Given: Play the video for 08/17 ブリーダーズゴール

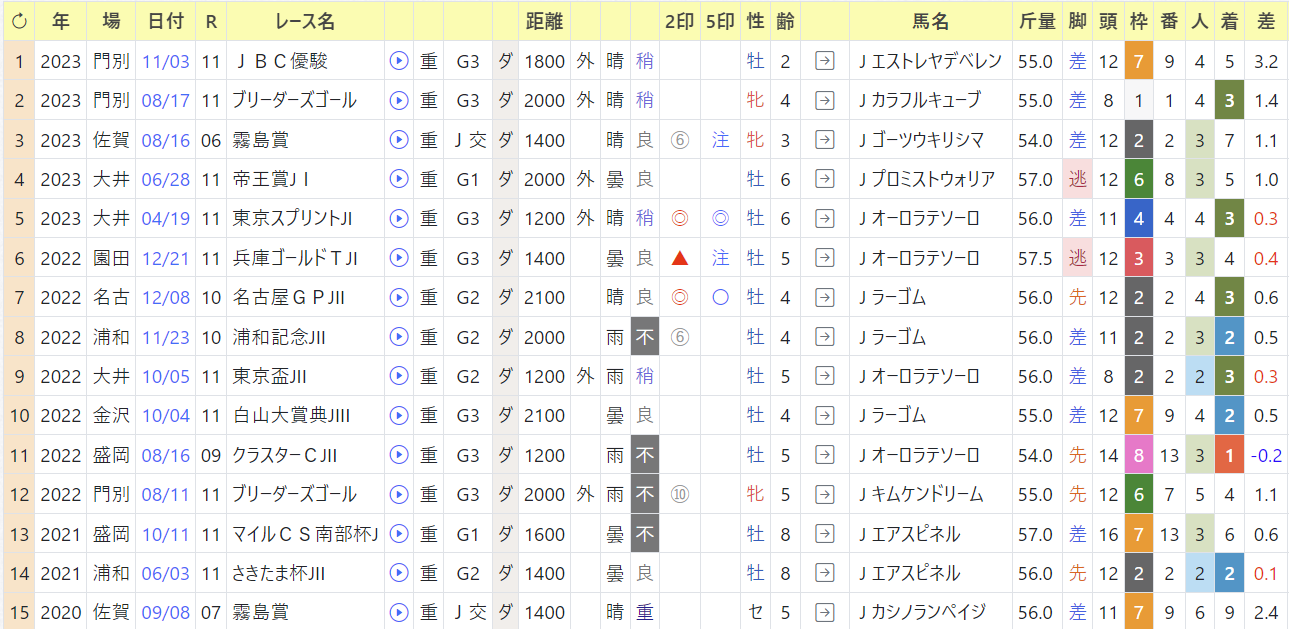Looking at the screenshot, I should coord(399,100).
